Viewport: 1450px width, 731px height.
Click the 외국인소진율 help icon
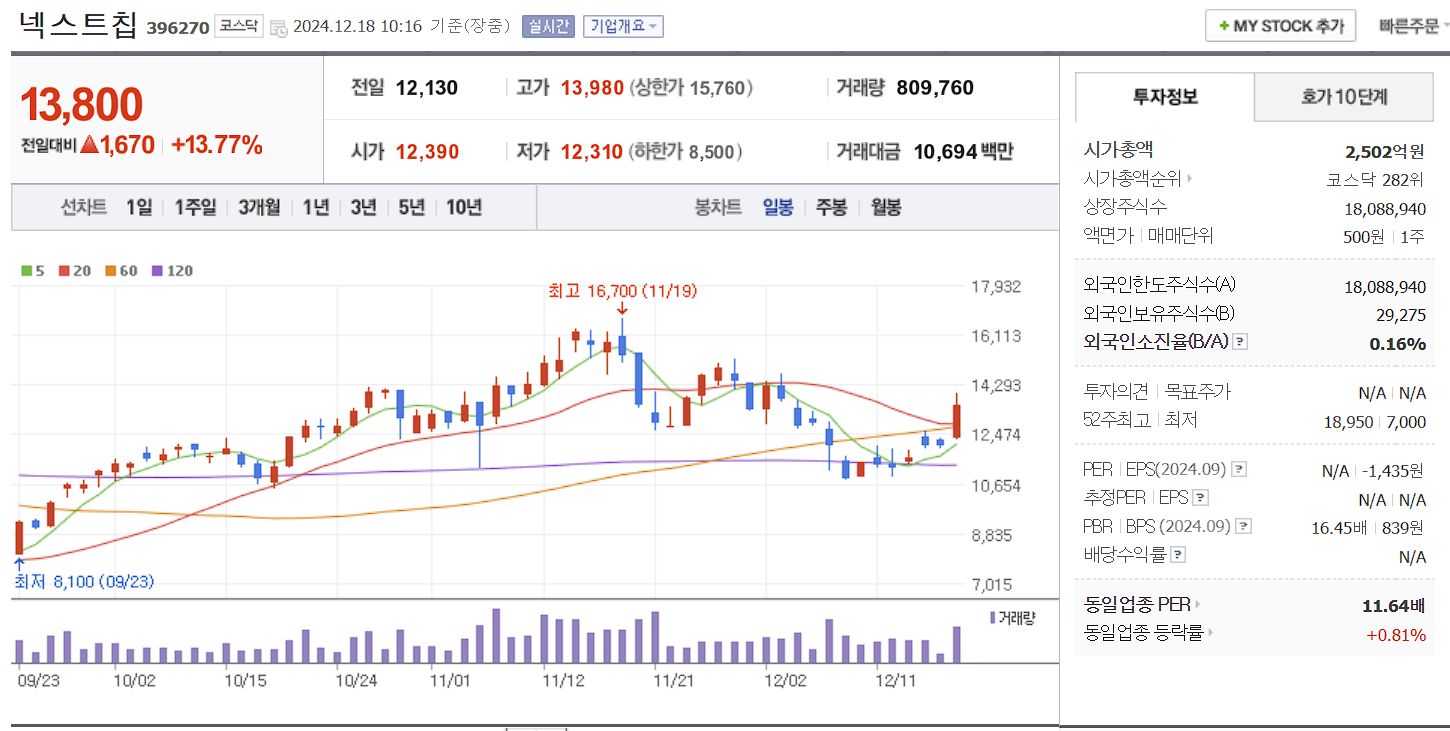1240,341
